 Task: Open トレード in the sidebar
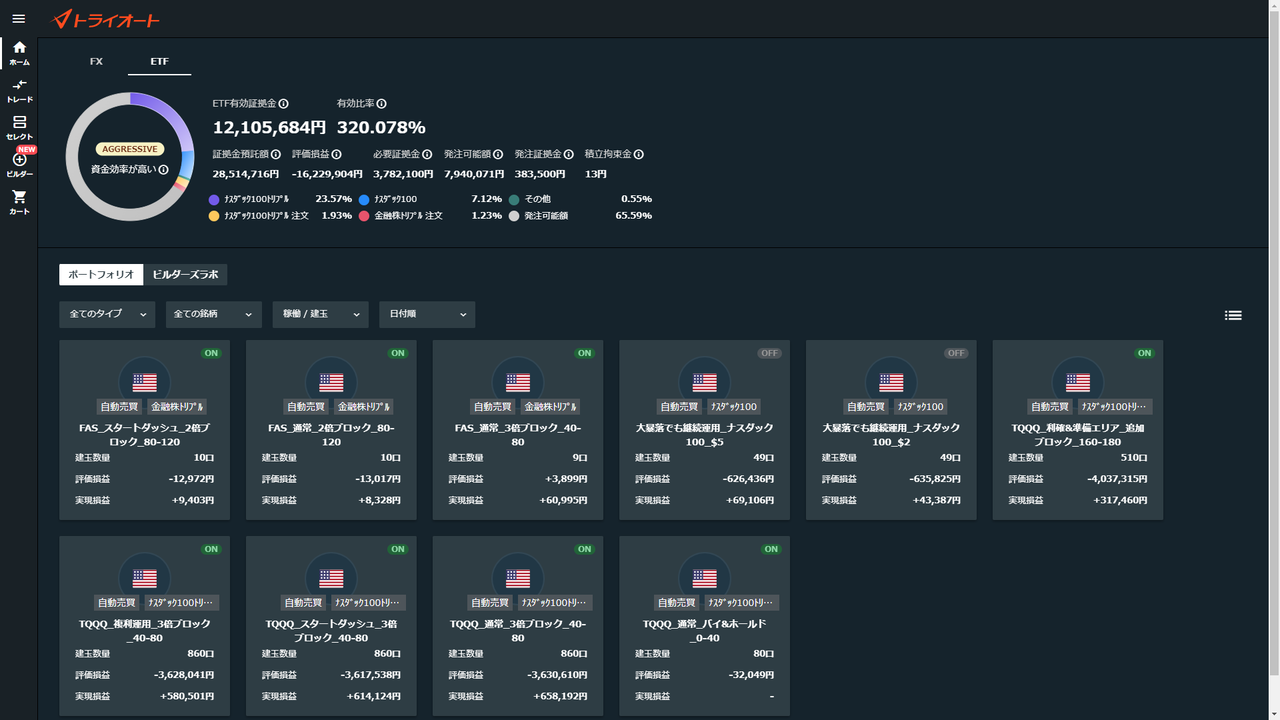(x=19, y=91)
